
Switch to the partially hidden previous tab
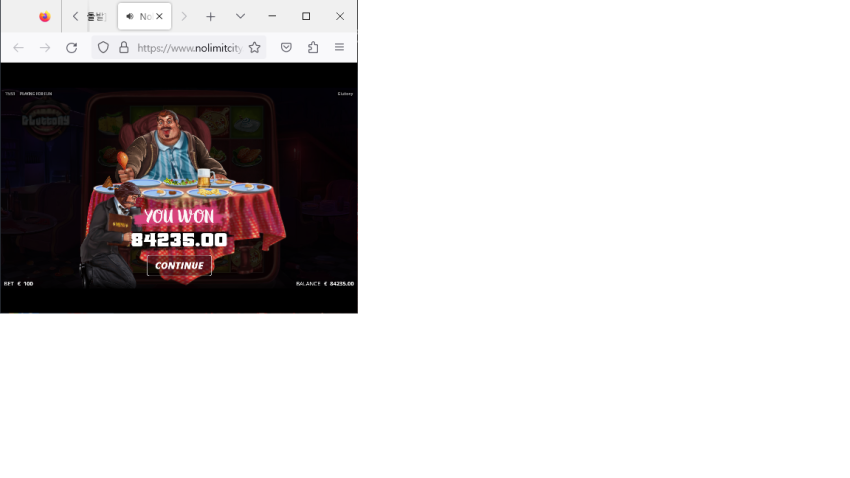click(97, 17)
